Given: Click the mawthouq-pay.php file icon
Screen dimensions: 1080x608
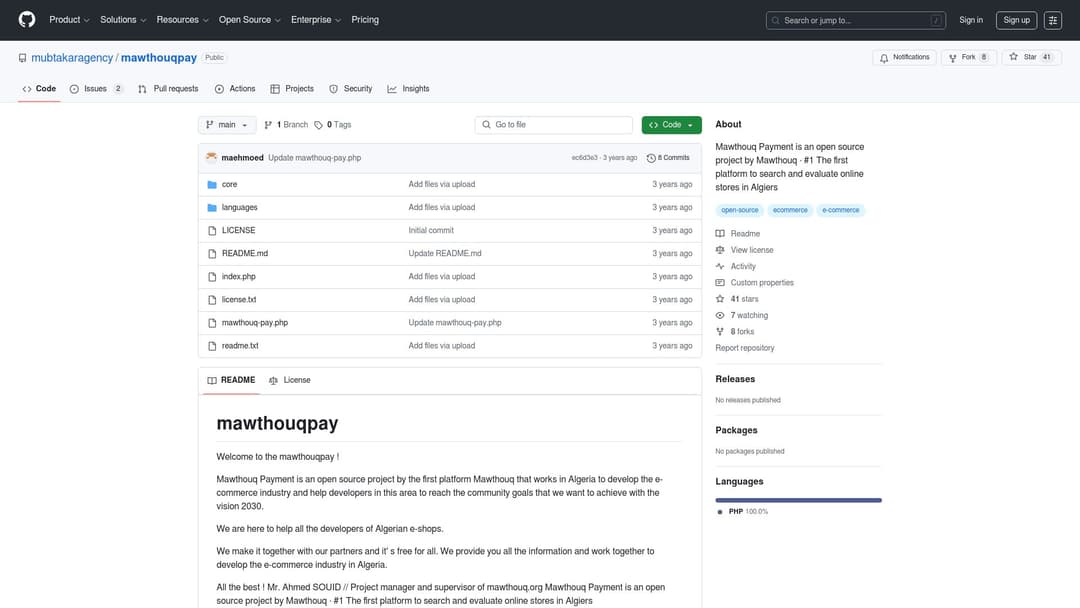Looking at the screenshot, I should pos(212,323).
